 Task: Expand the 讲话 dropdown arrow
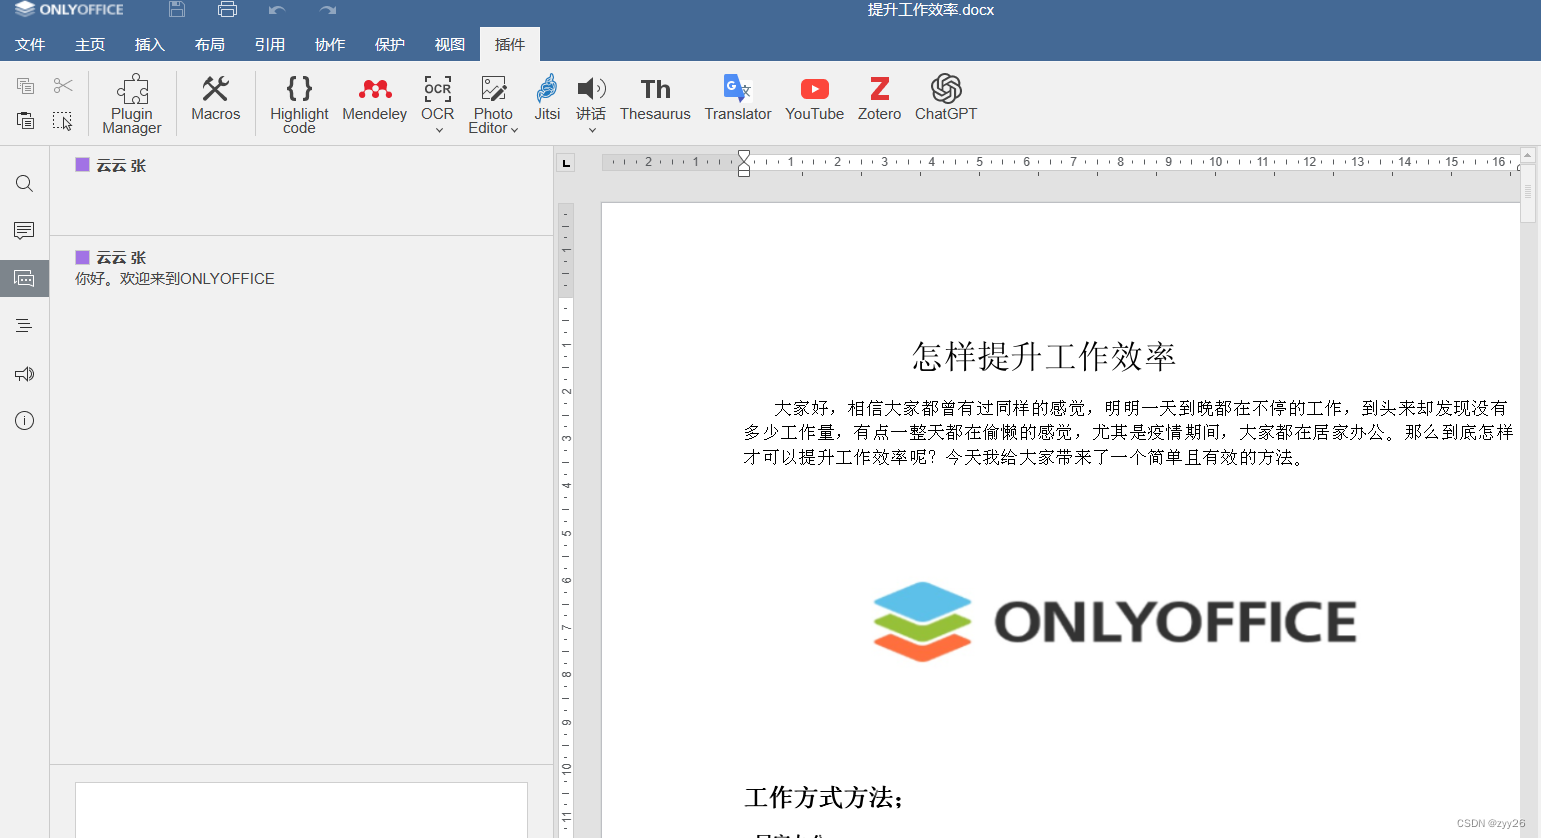(592, 130)
